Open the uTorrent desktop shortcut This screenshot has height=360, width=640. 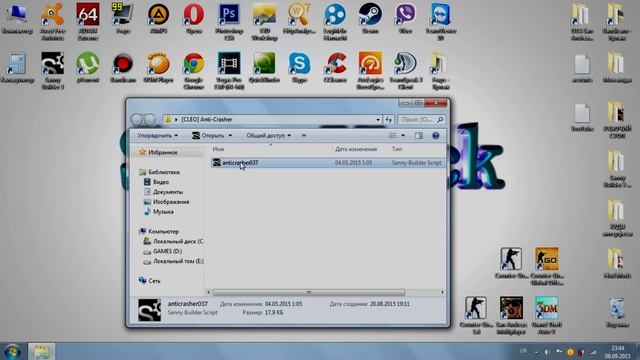coord(88,68)
